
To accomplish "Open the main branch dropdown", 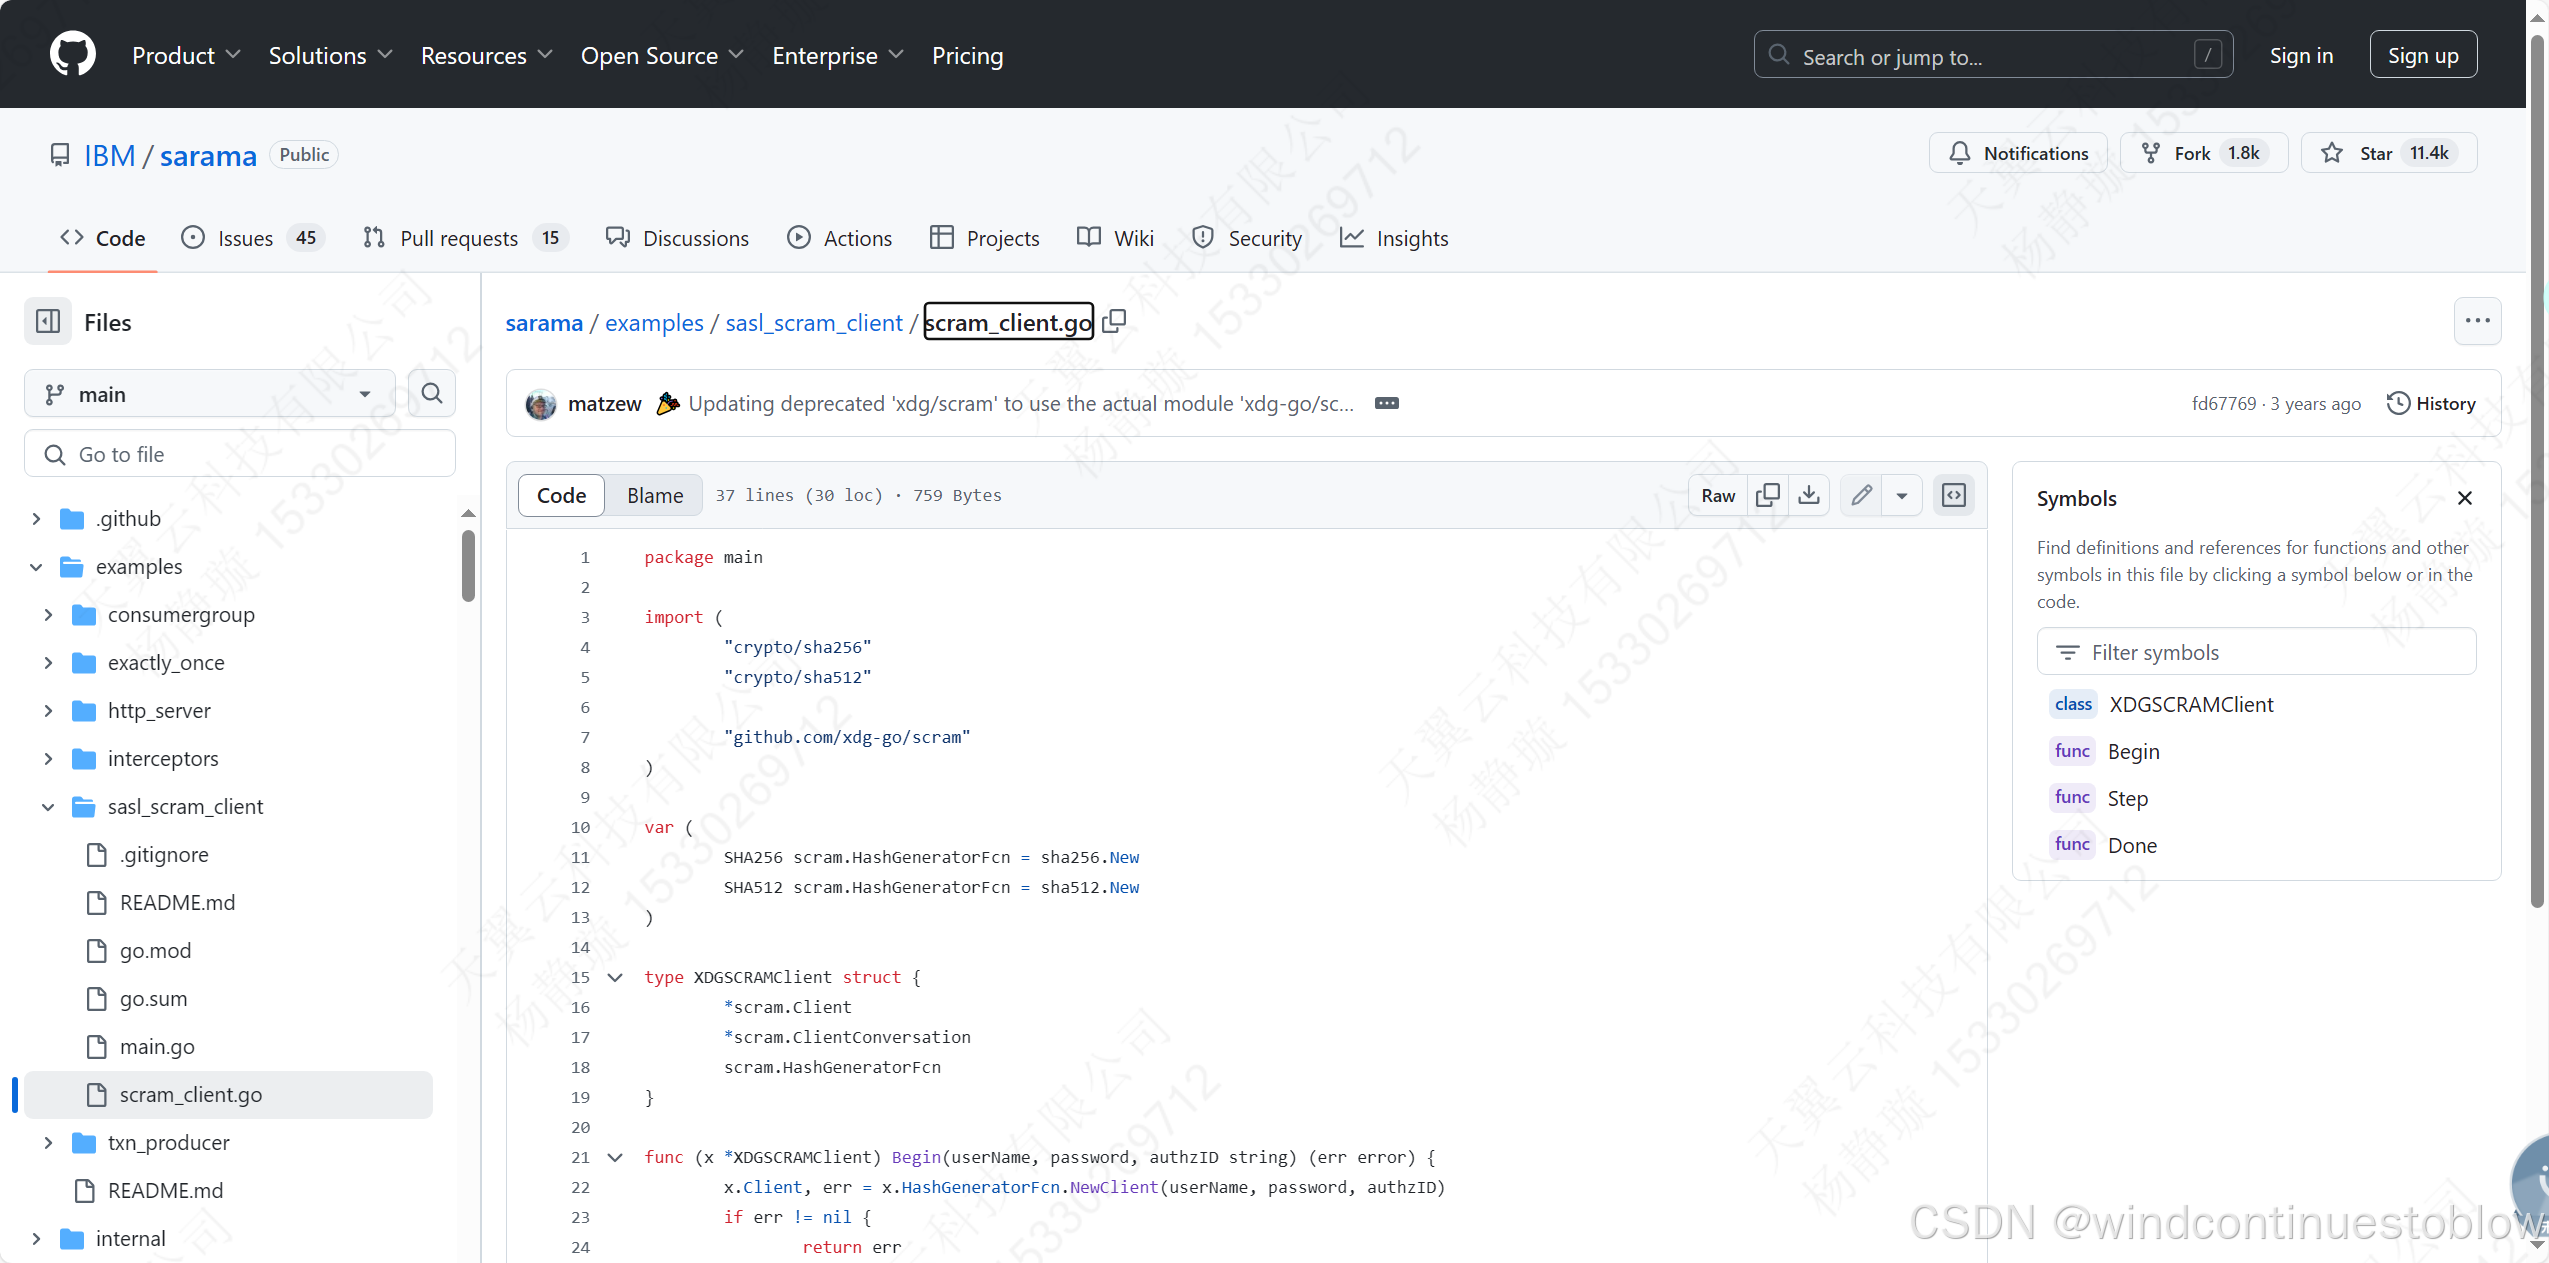I will (x=209, y=394).
